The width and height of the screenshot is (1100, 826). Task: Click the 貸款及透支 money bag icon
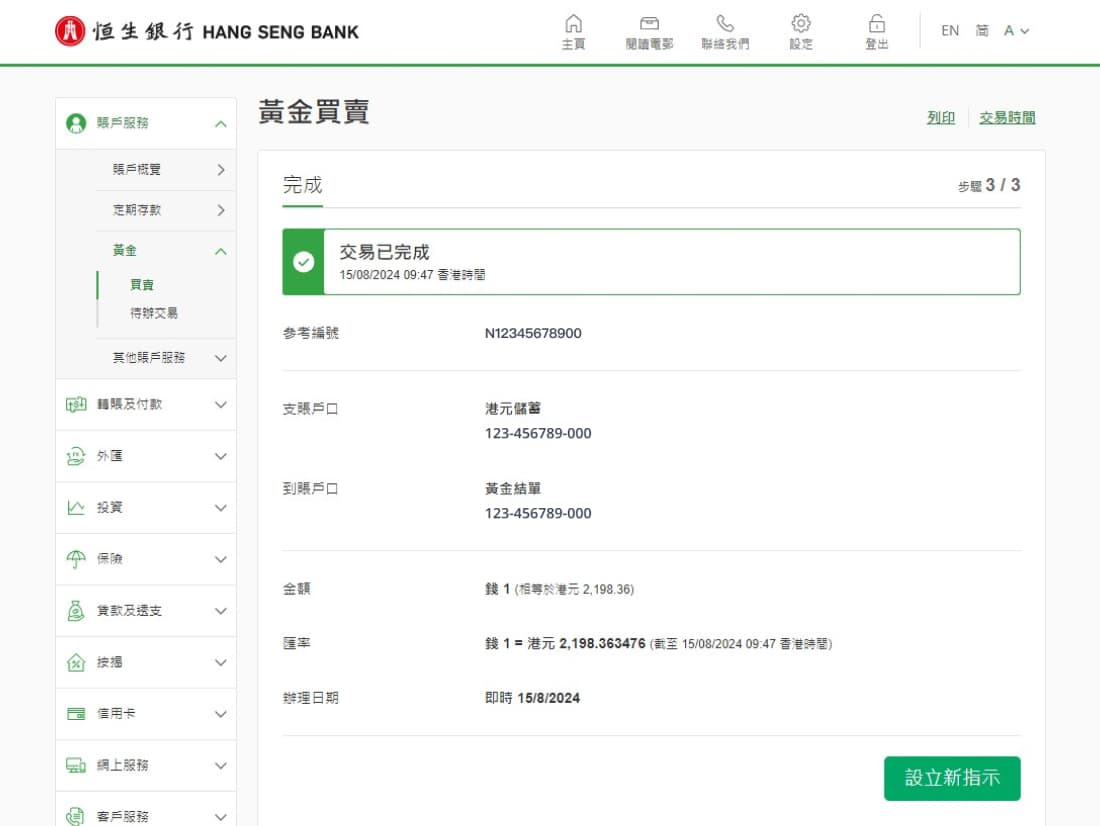76,611
